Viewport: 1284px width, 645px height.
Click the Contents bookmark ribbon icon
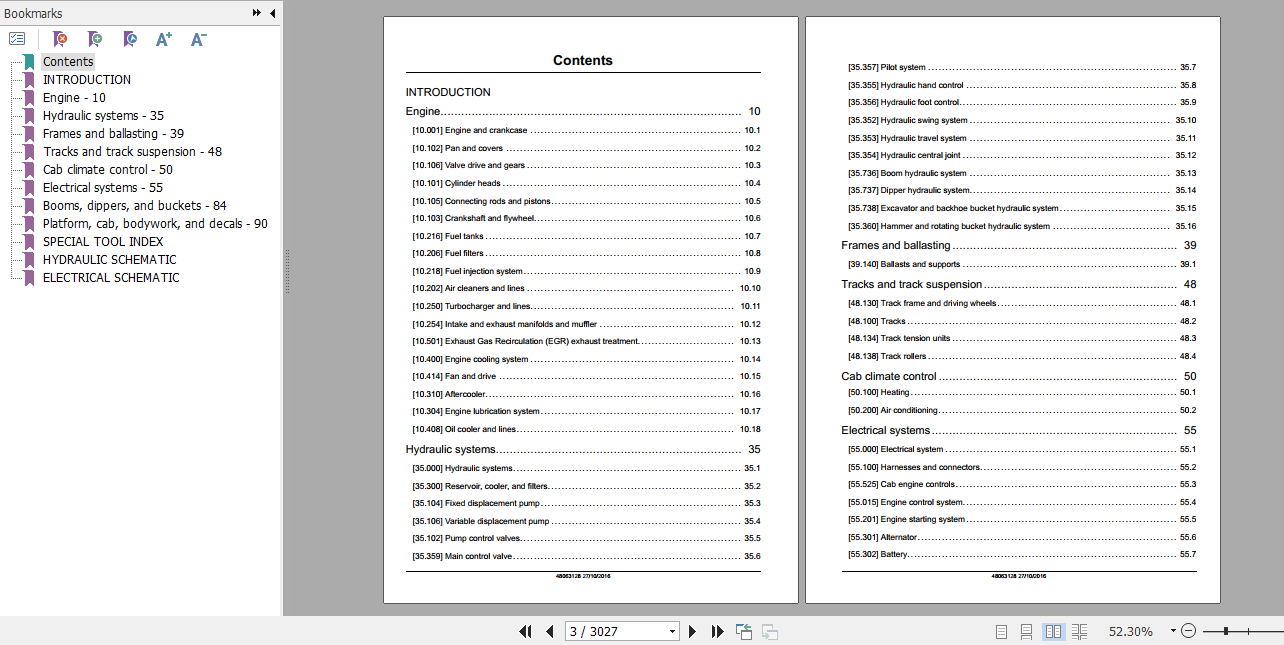(x=29, y=62)
